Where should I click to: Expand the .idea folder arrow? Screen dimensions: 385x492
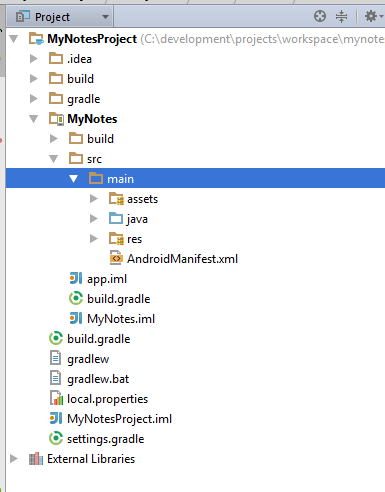[34, 59]
